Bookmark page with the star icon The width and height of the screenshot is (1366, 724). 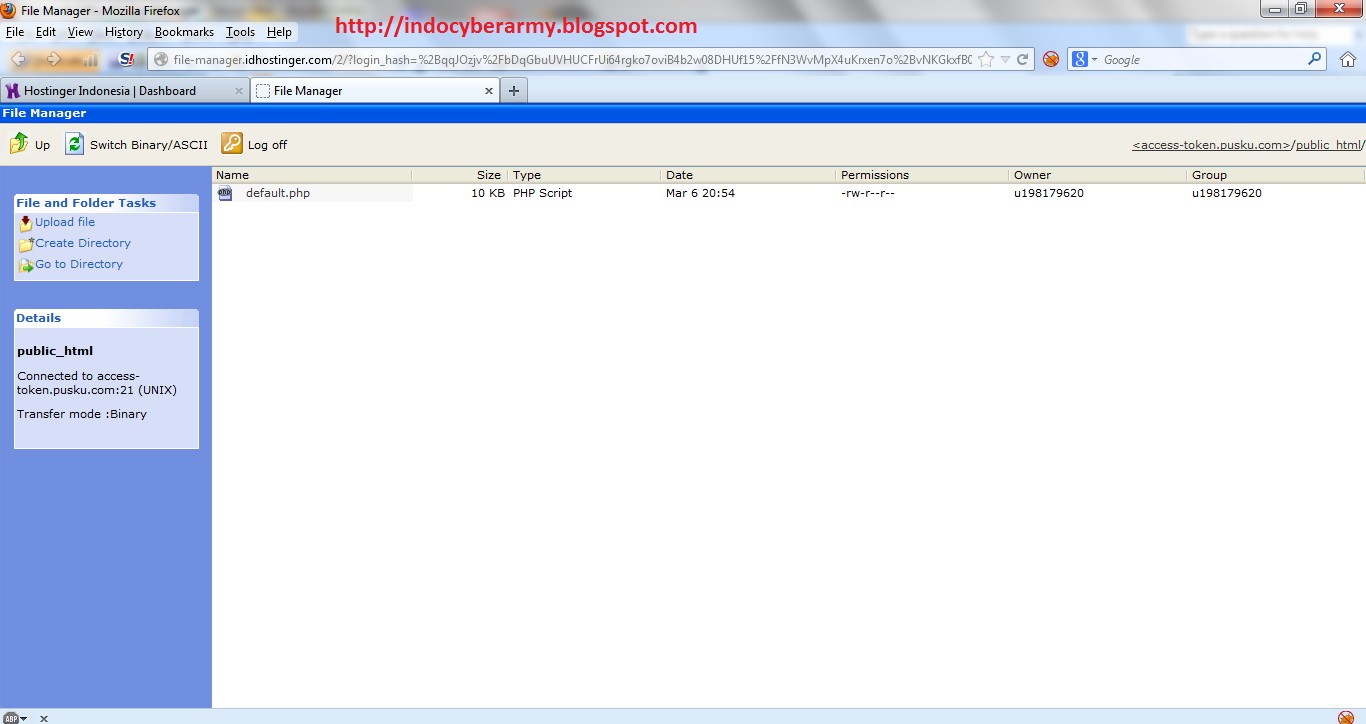point(986,60)
